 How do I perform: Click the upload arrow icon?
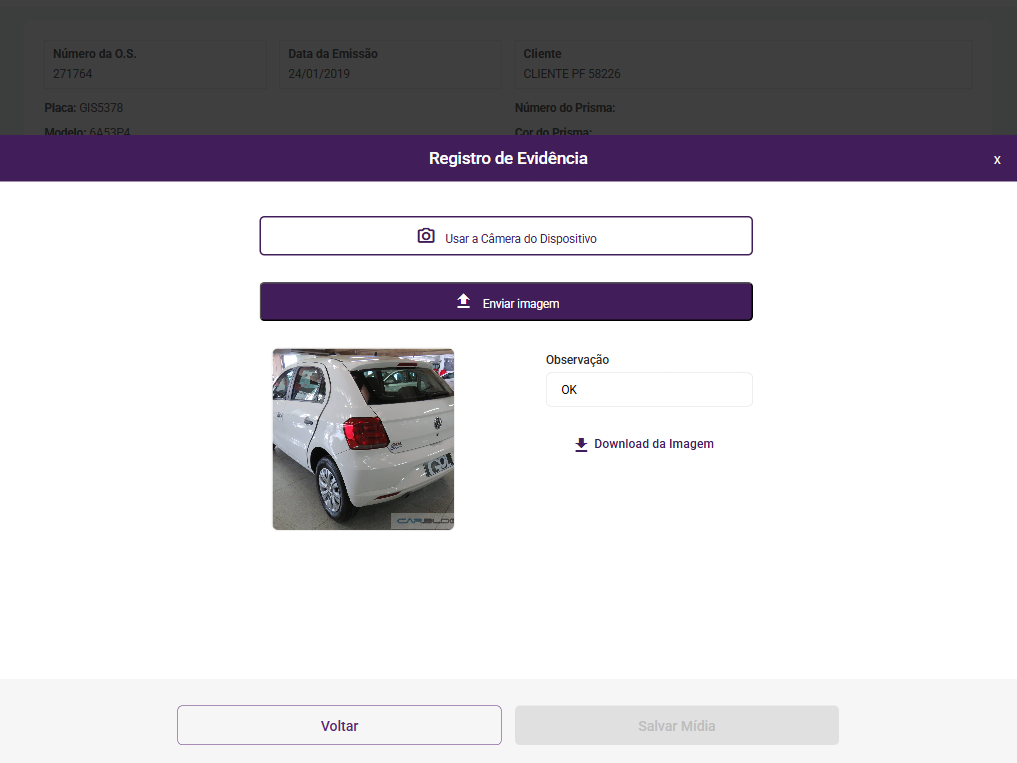point(463,301)
